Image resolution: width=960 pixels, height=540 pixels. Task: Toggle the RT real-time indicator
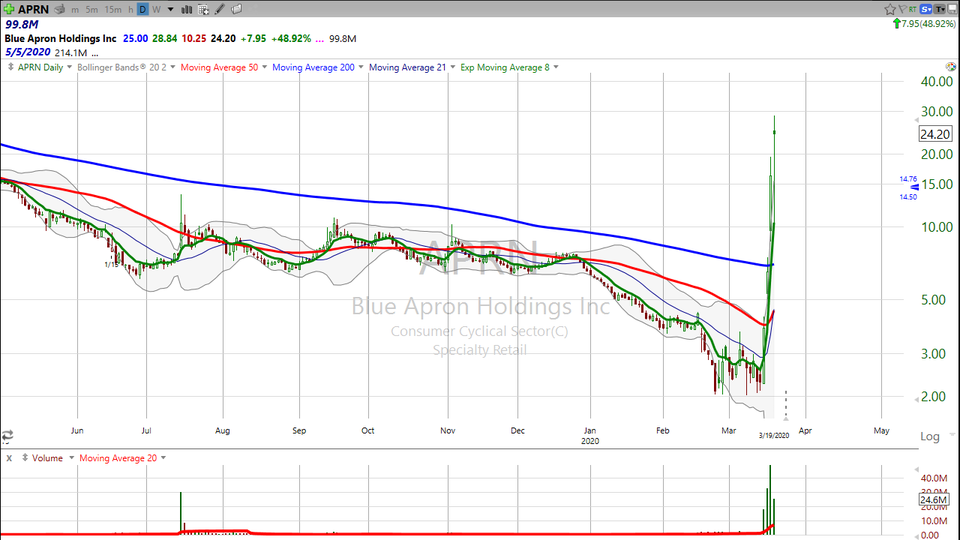[913, 9]
